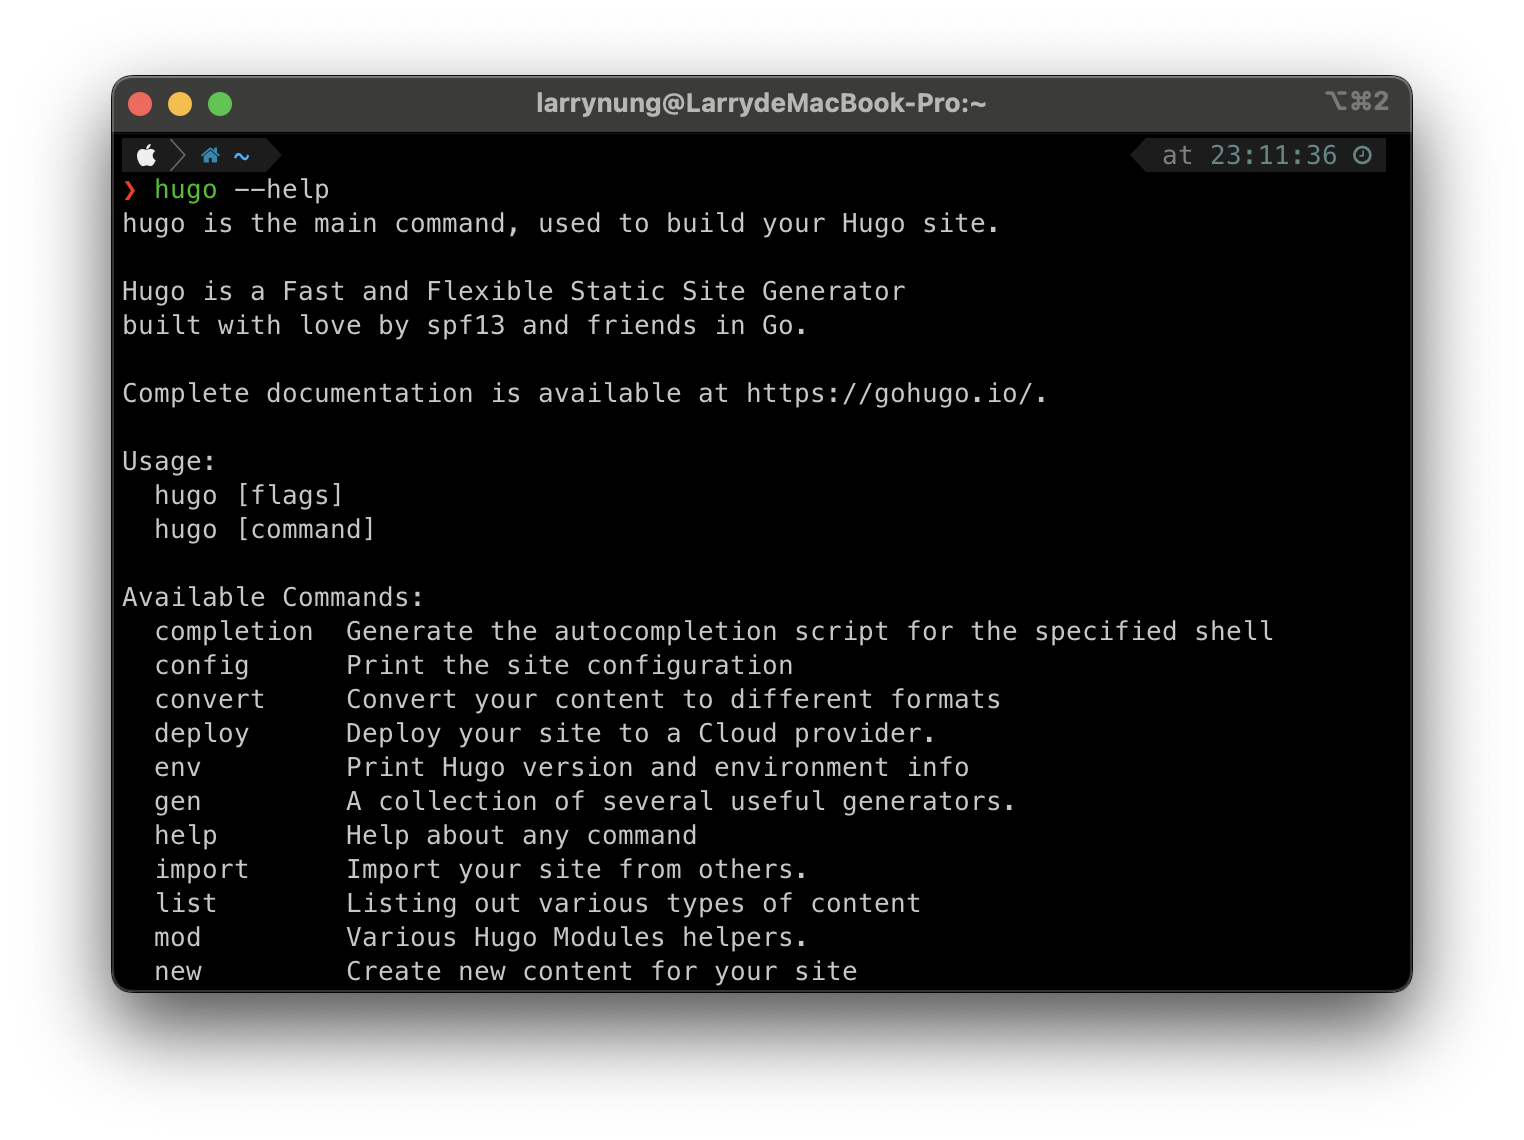The image size is (1524, 1140).
Task: Click 'Help about any command' description
Action: click(x=522, y=836)
